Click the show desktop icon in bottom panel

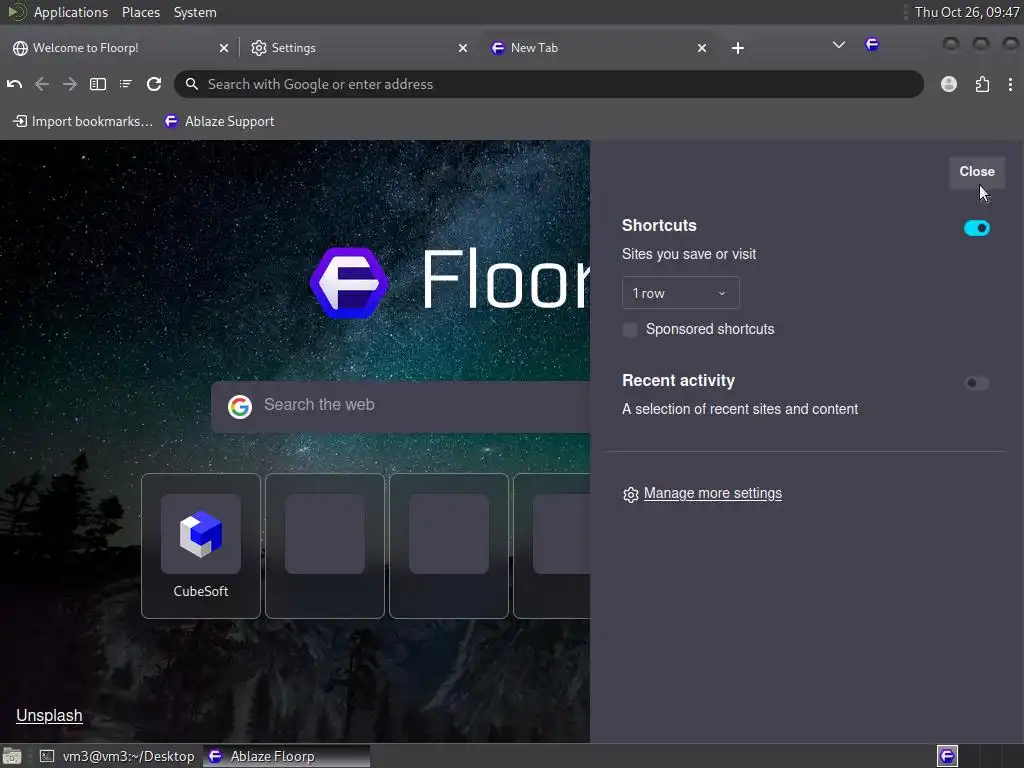[12, 756]
